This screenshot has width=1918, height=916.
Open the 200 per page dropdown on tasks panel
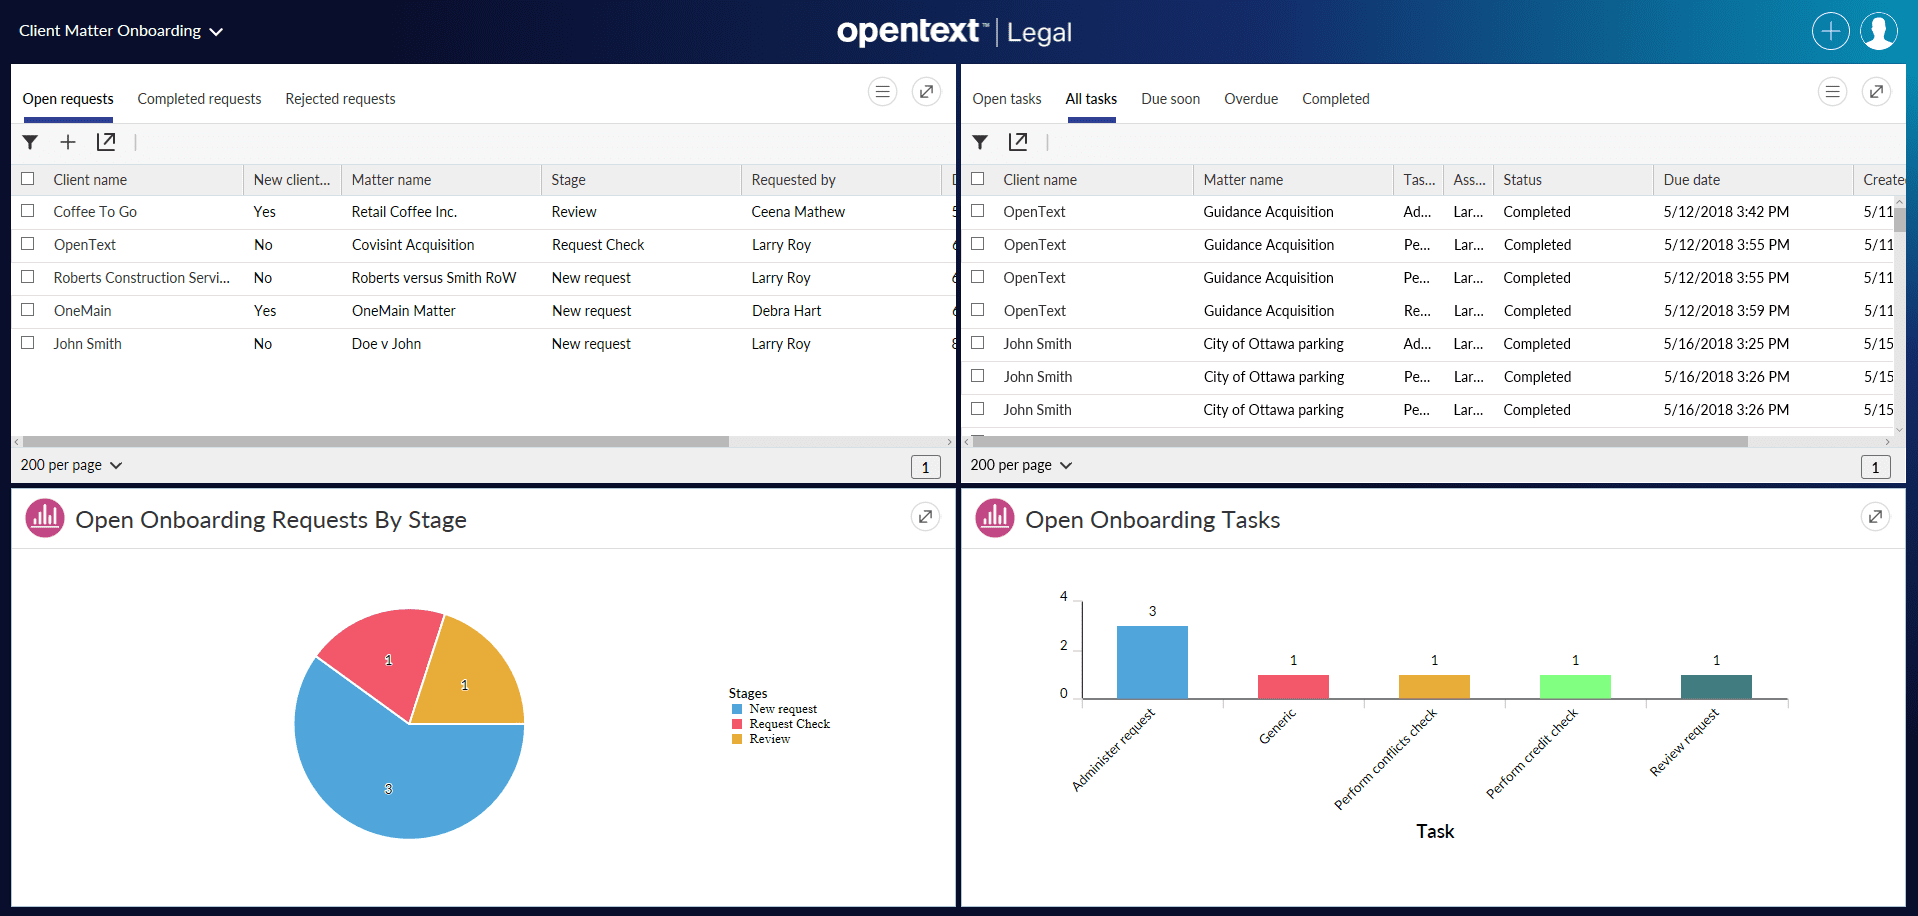coord(1020,465)
